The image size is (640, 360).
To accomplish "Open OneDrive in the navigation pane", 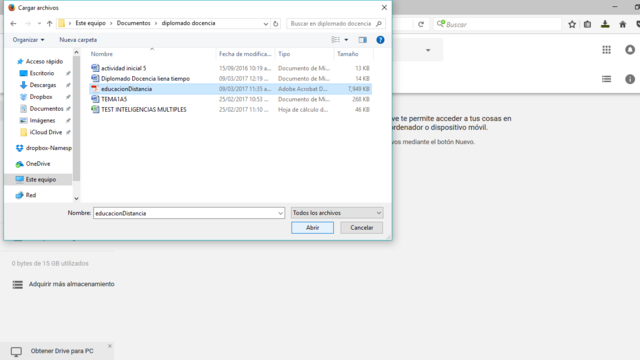I will 38,164.
